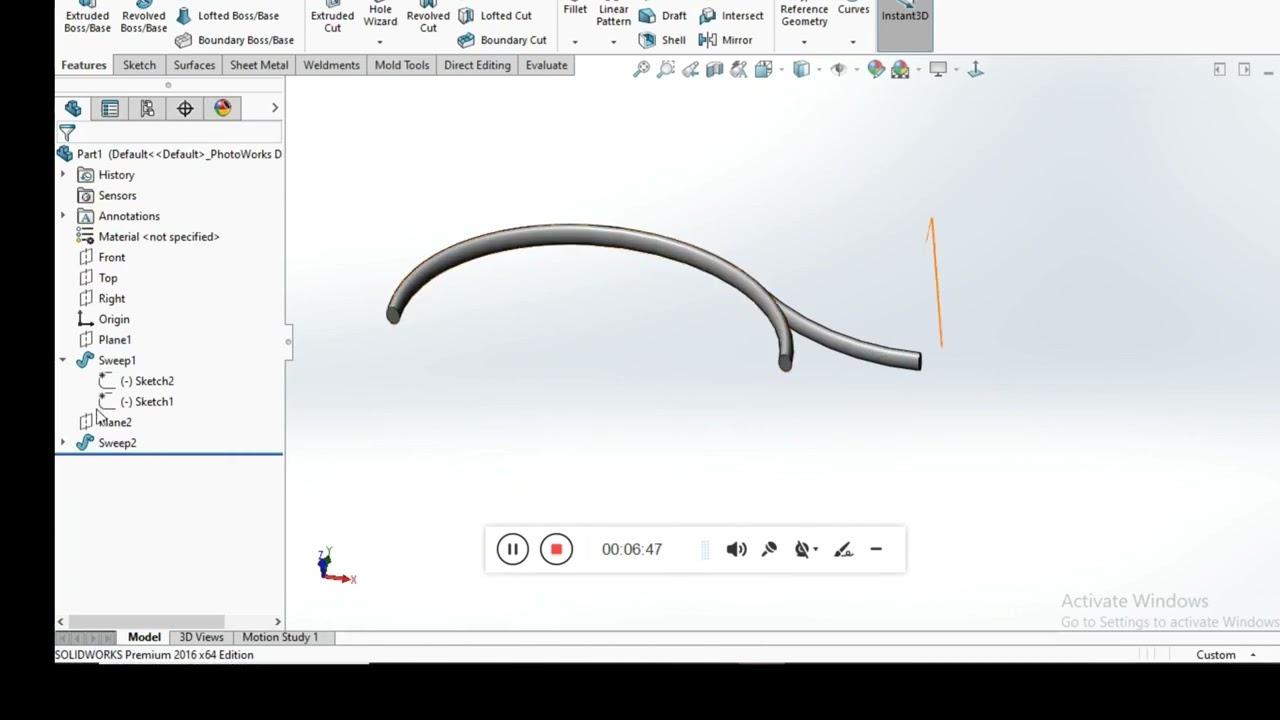Click Previous View icon in view toolbar
Viewport: 1280px width, 720px height.
(x=690, y=69)
